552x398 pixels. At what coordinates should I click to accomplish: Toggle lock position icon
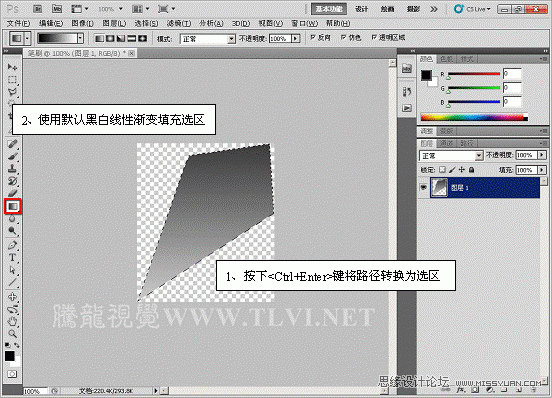click(462, 170)
